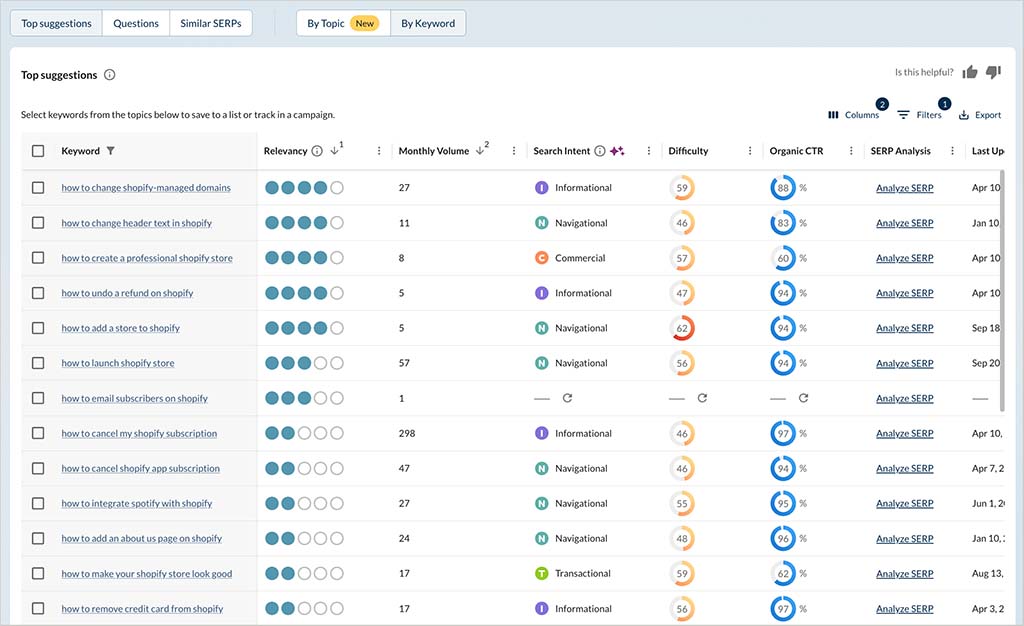The height and width of the screenshot is (626, 1024).
Task: Sort by Relevancy using the arrow icon
Action: click(x=334, y=150)
